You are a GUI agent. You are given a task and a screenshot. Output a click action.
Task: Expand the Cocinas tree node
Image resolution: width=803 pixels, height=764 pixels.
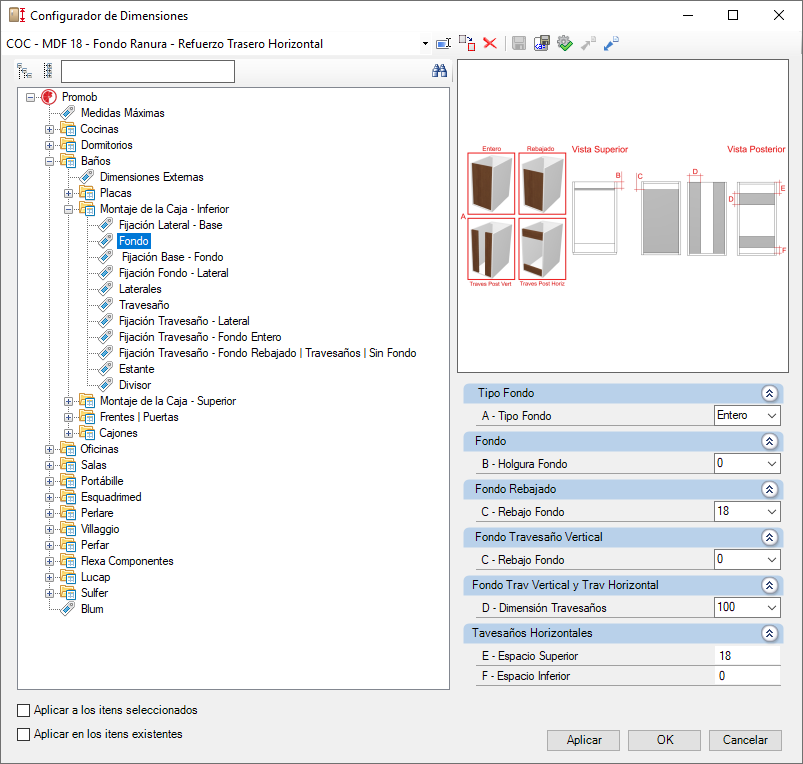(x=49, y=130)
